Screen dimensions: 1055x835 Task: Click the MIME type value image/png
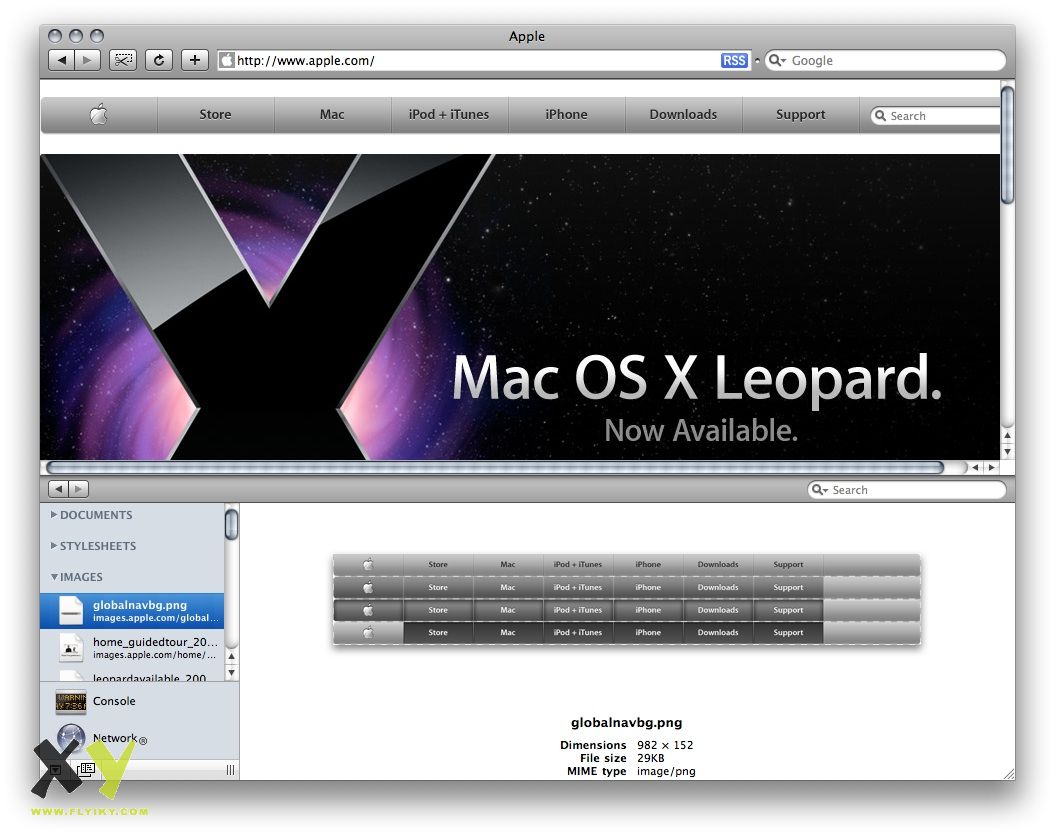coord(666,771)
